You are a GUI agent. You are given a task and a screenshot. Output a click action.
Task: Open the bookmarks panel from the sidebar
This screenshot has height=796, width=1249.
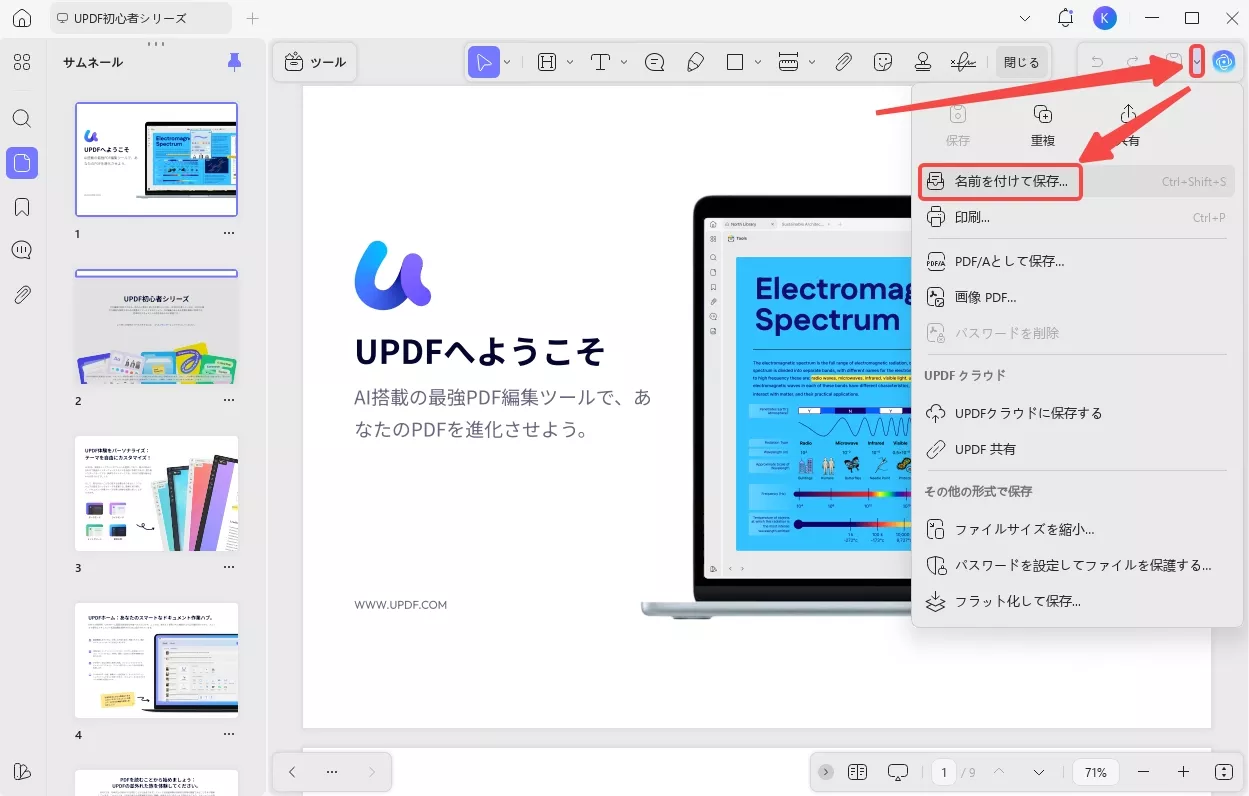22,207
